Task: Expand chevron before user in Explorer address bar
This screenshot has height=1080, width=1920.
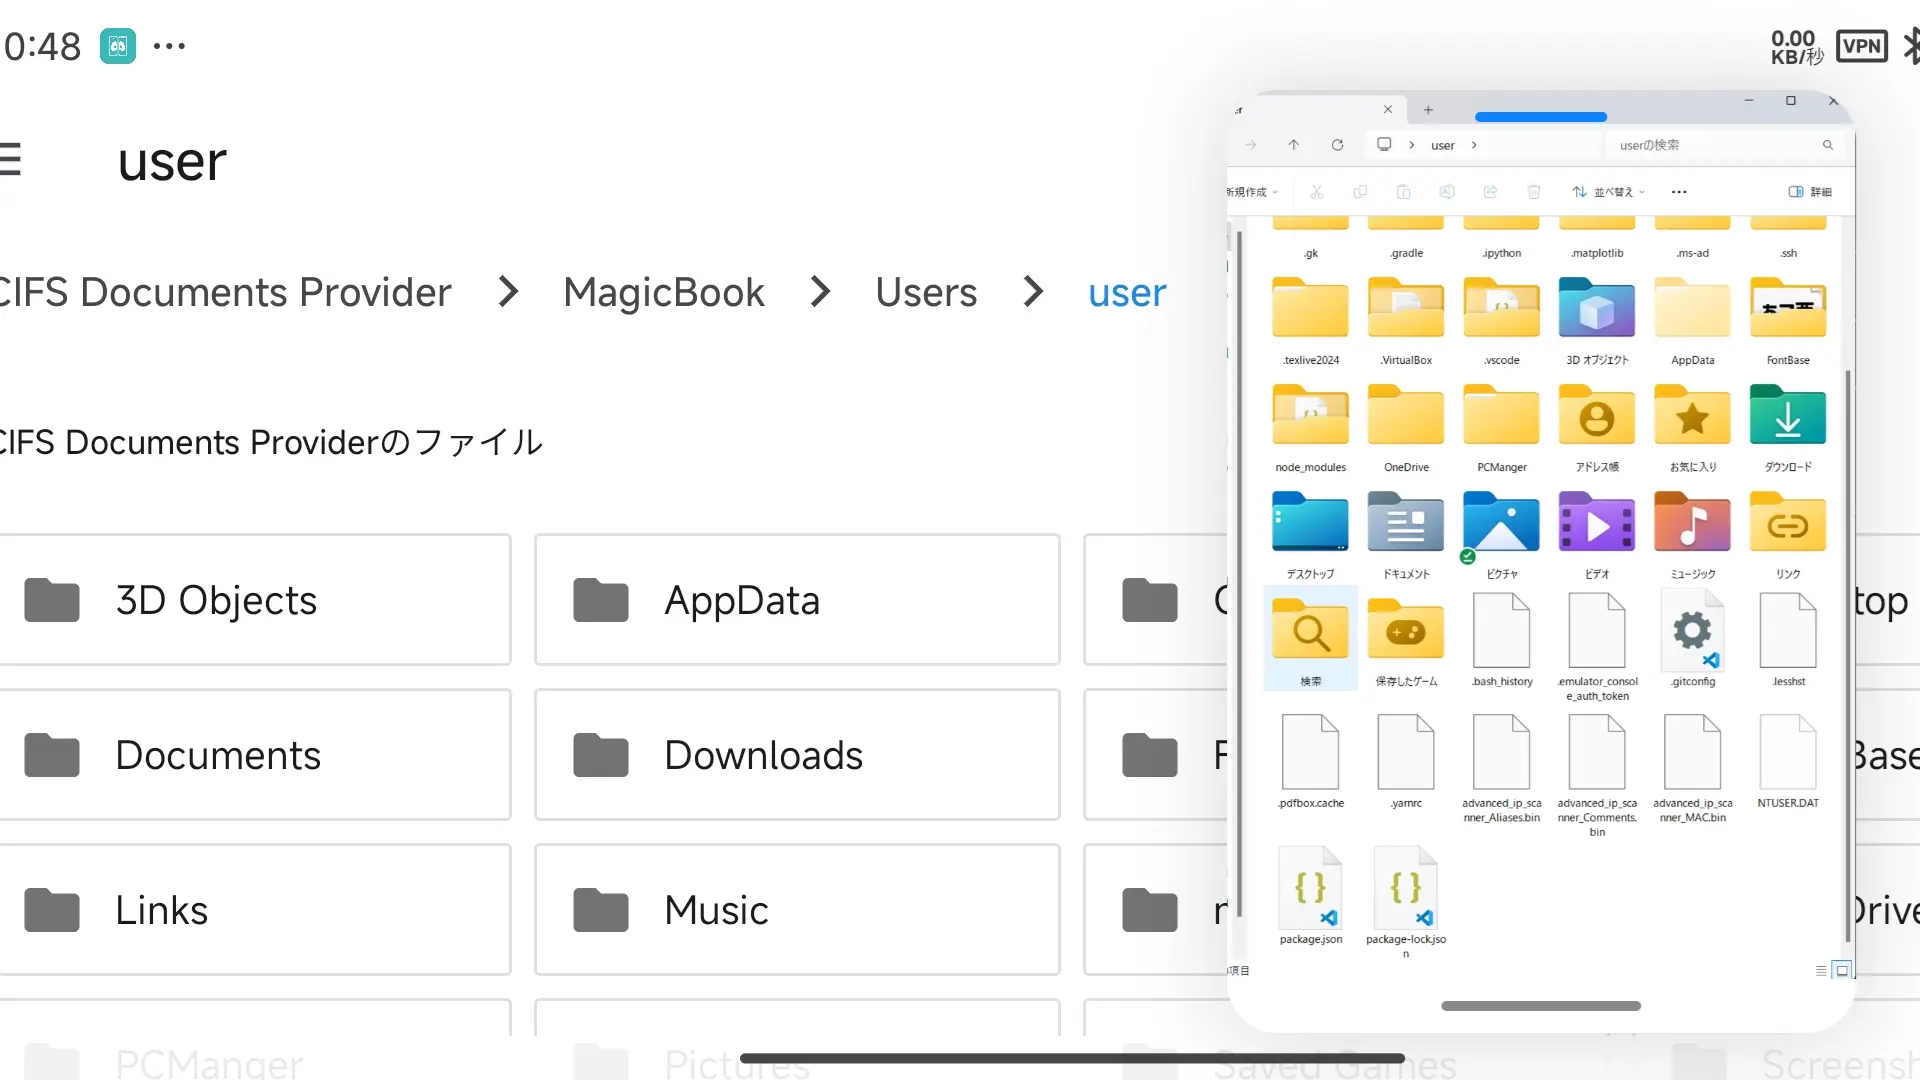Action: 1412,145
